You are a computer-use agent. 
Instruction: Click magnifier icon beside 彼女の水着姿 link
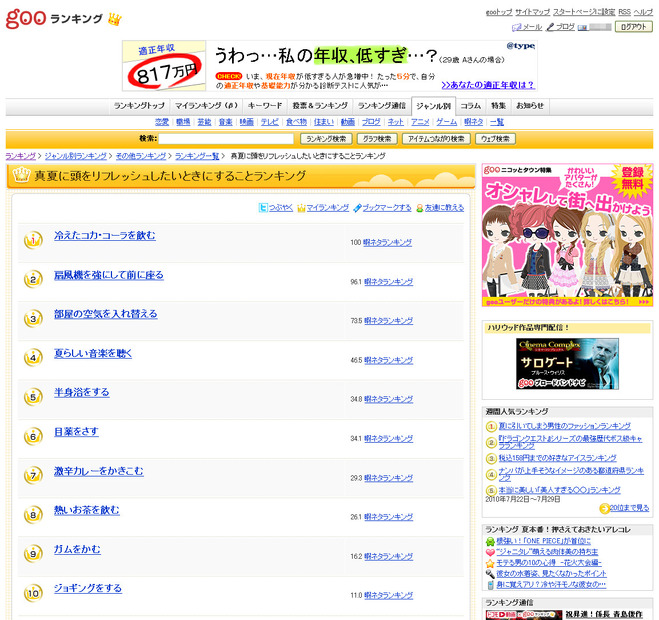pos(490,574)
